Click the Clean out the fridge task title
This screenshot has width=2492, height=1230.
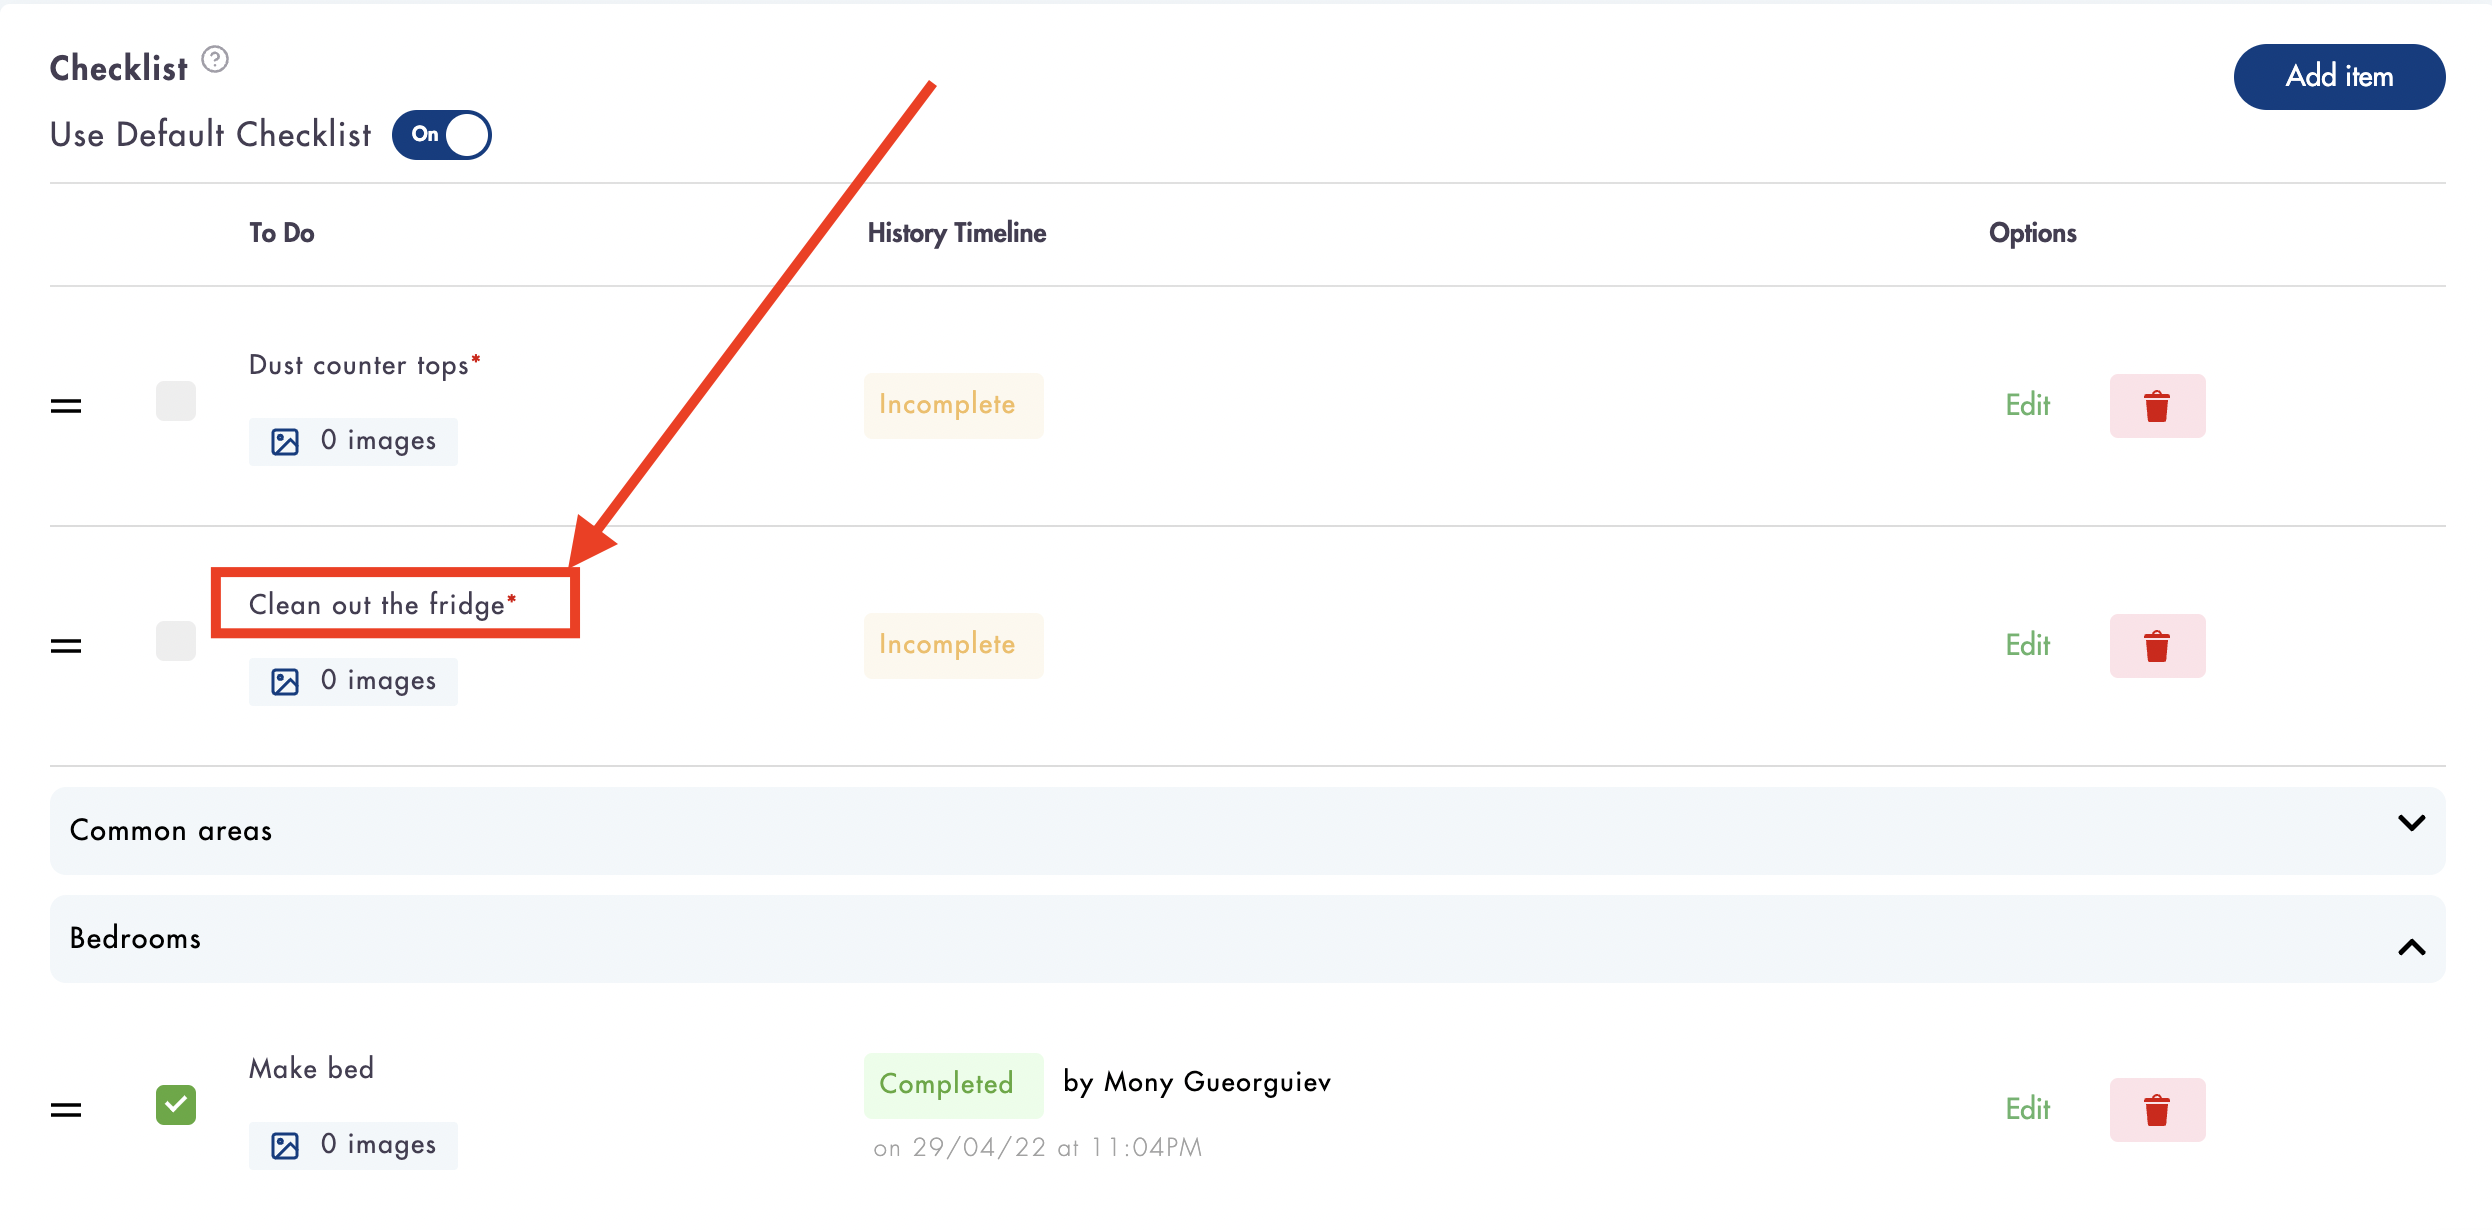[382, 604]
